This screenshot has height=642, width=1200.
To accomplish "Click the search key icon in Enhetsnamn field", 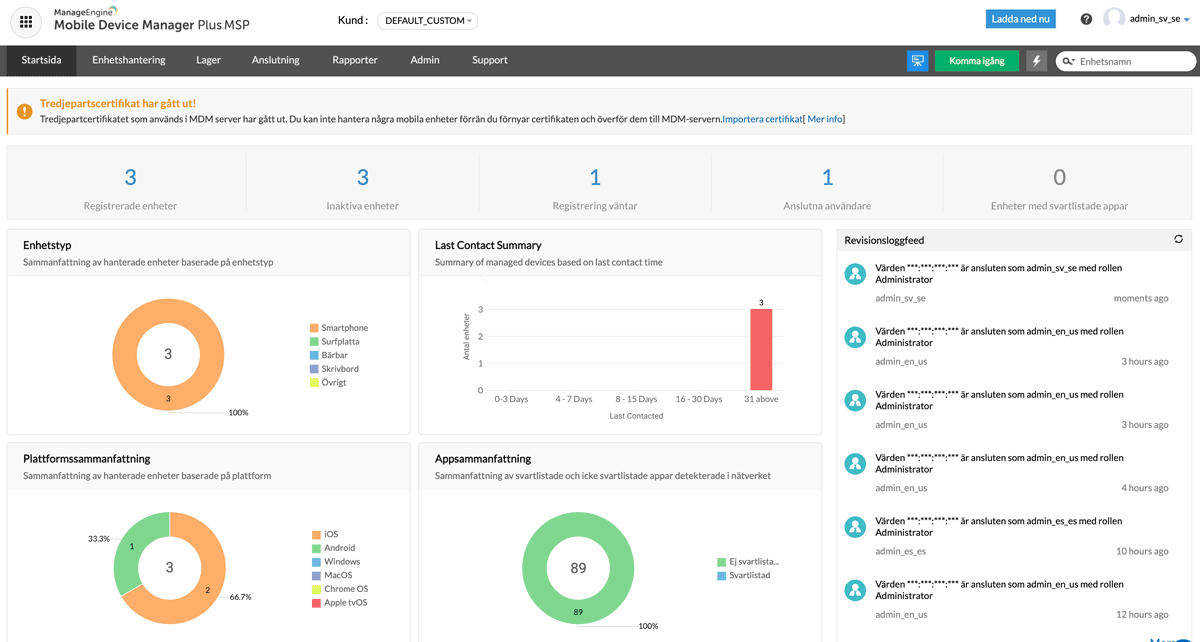I will click(x=1069, y=61).
